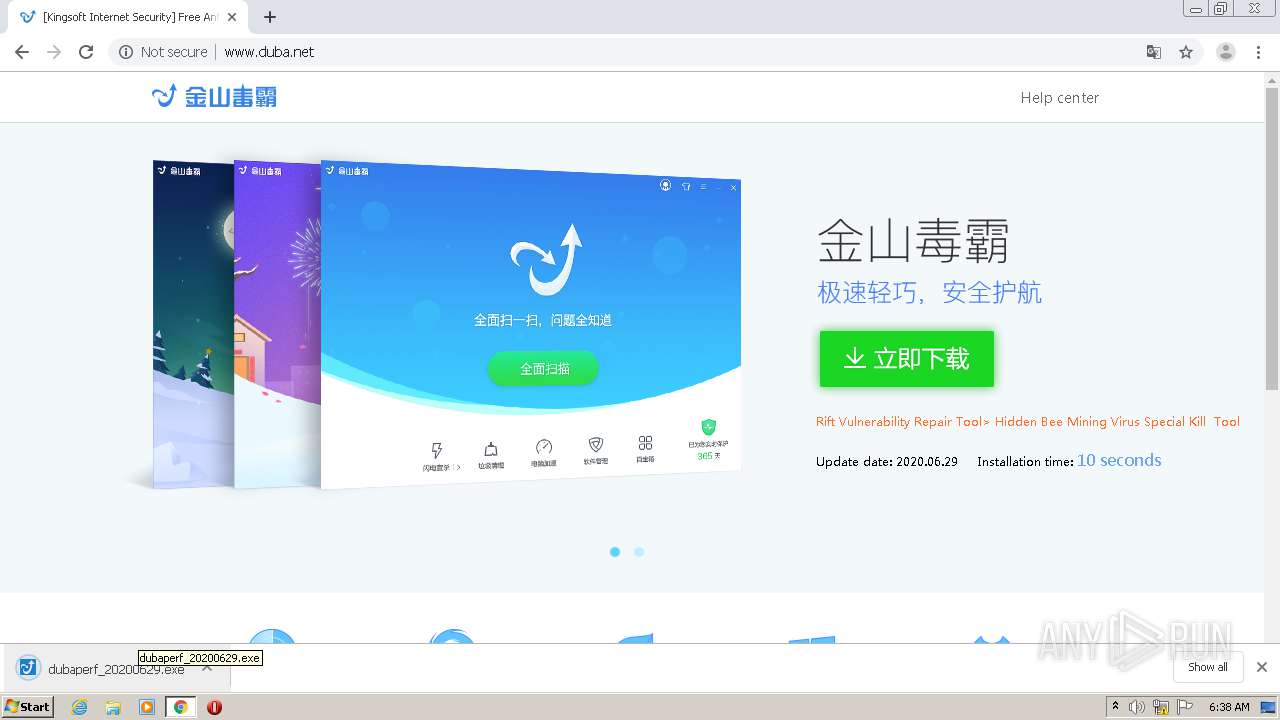Go back to the previous page
Image resolution: width=1280 pixels, height=720 pixels.
pos(22,52)
